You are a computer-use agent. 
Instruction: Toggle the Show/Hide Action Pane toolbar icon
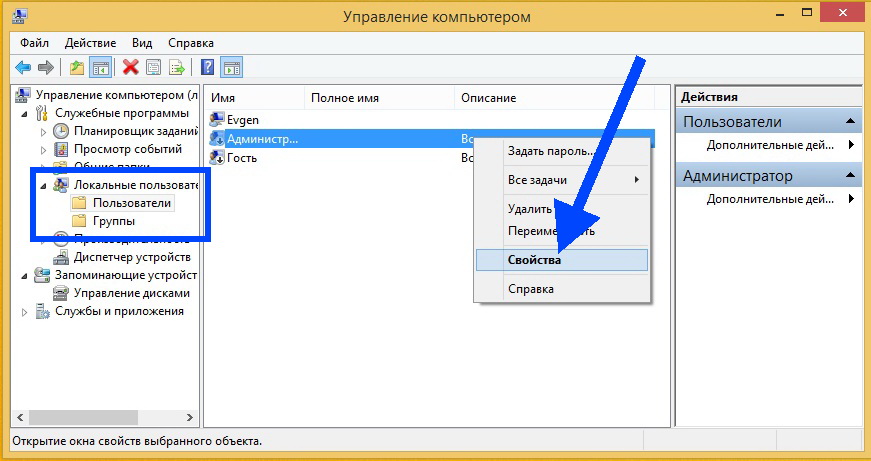232,68
